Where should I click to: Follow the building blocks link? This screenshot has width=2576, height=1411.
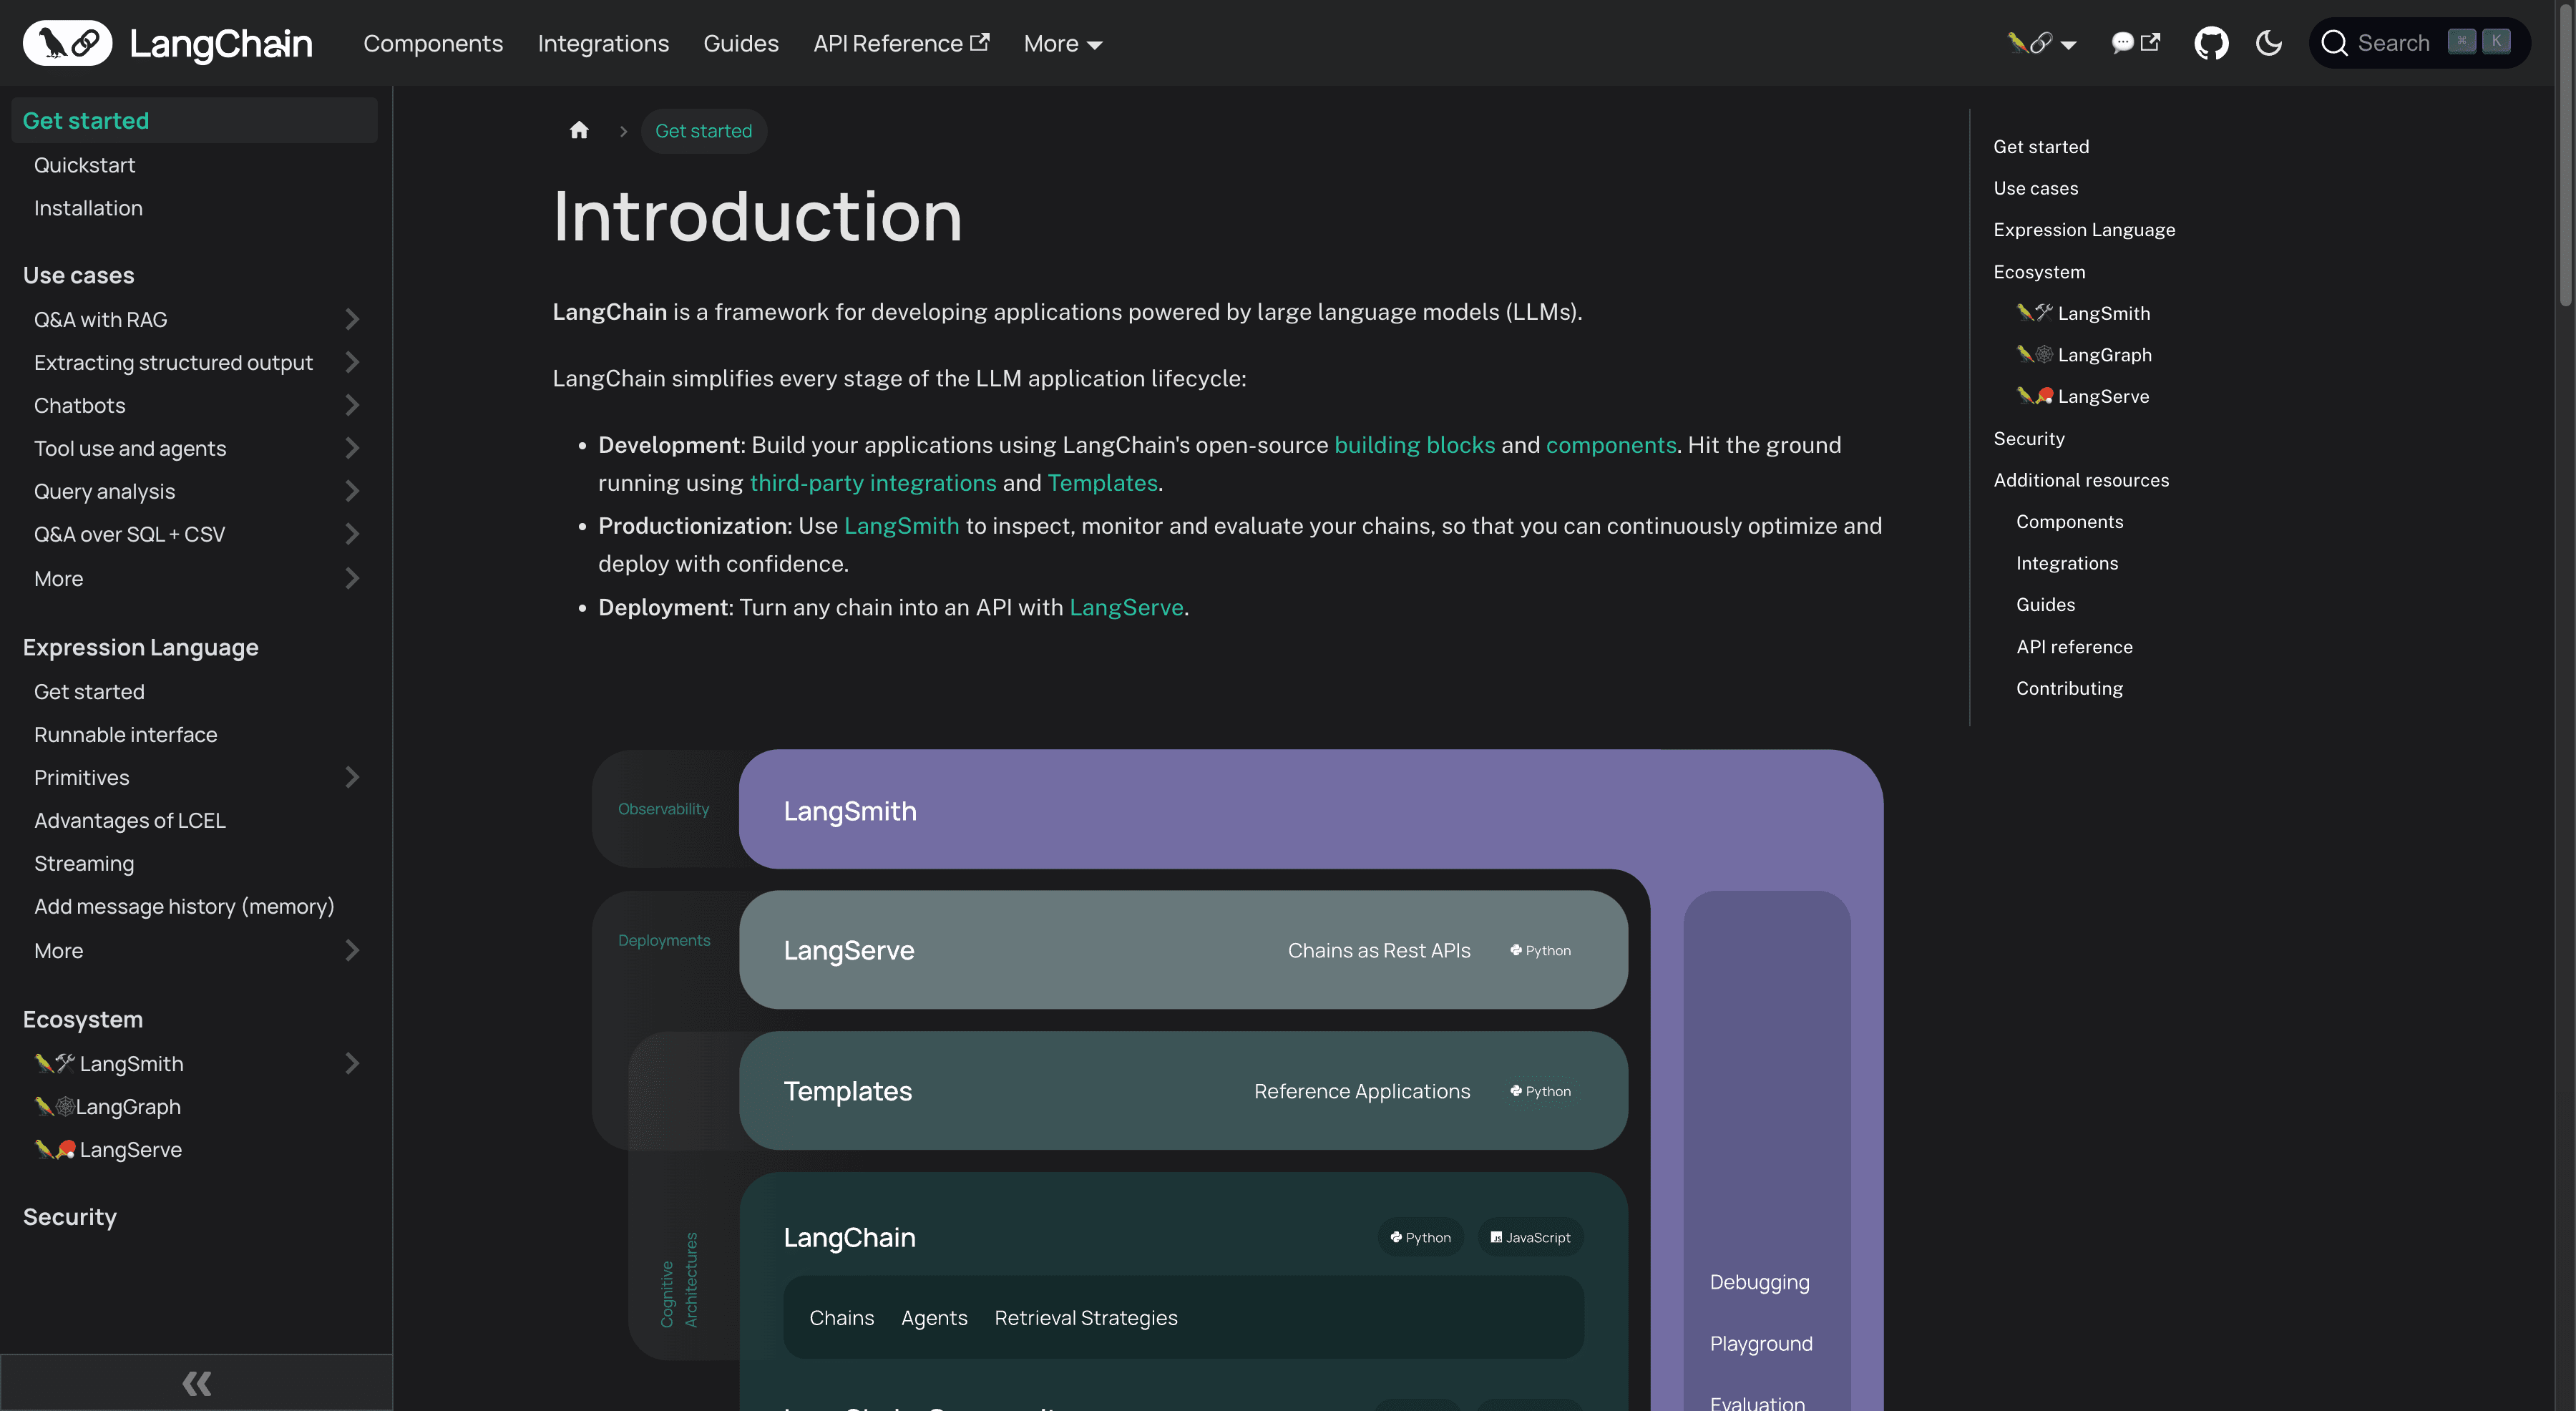pos(1415,445)
